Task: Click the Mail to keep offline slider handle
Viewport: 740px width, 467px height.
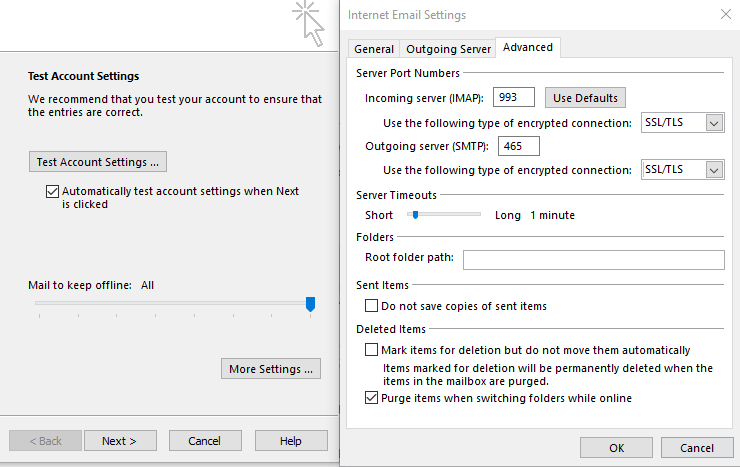Action: click(310, 304)
